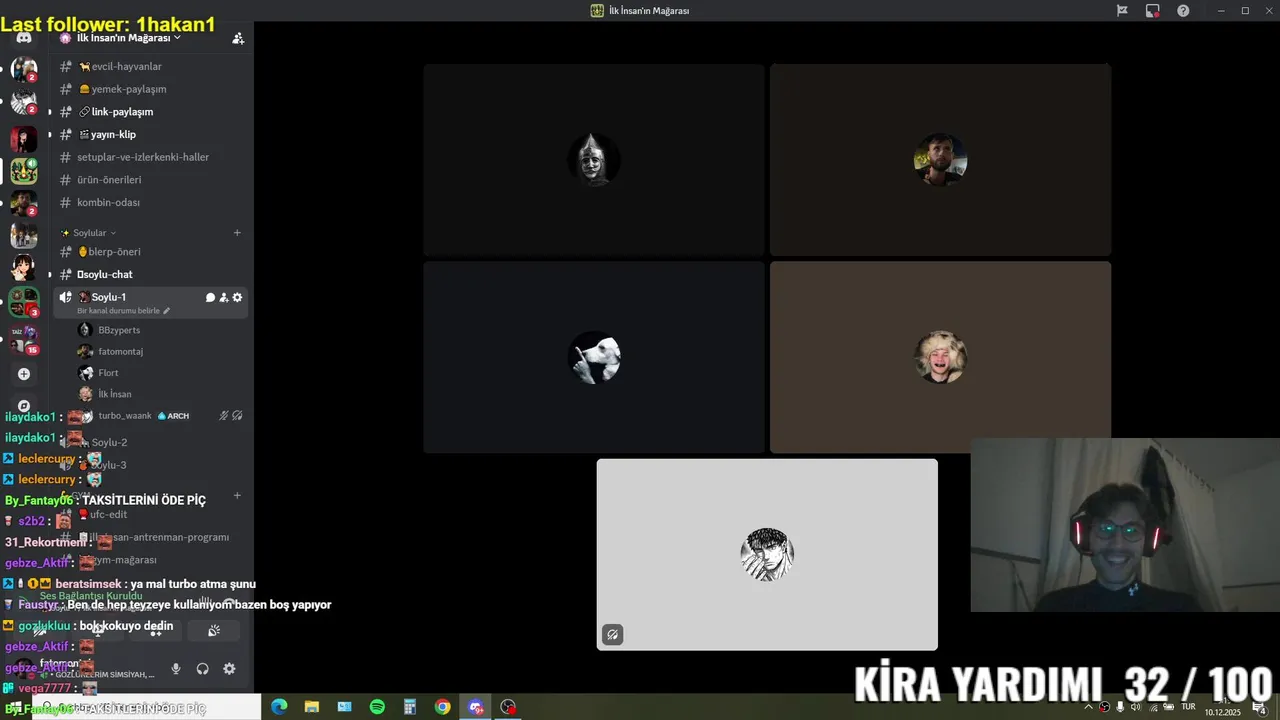Show hidden system tray icons chevron
This screenshot has width=1280, height=720.
(x=1088, y=707)
